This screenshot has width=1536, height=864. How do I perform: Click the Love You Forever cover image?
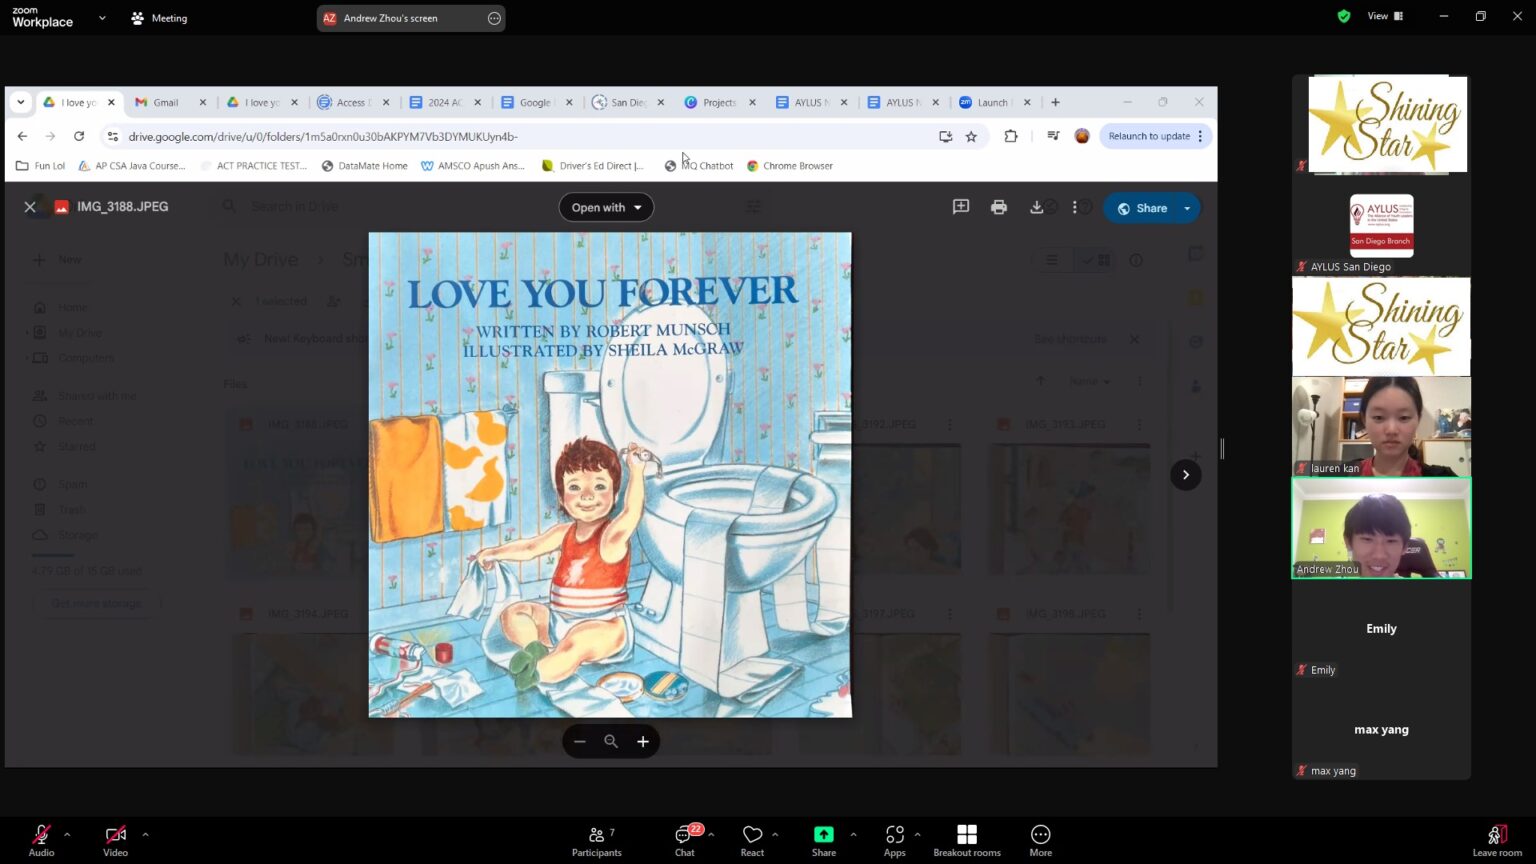(x=610, y=475)
